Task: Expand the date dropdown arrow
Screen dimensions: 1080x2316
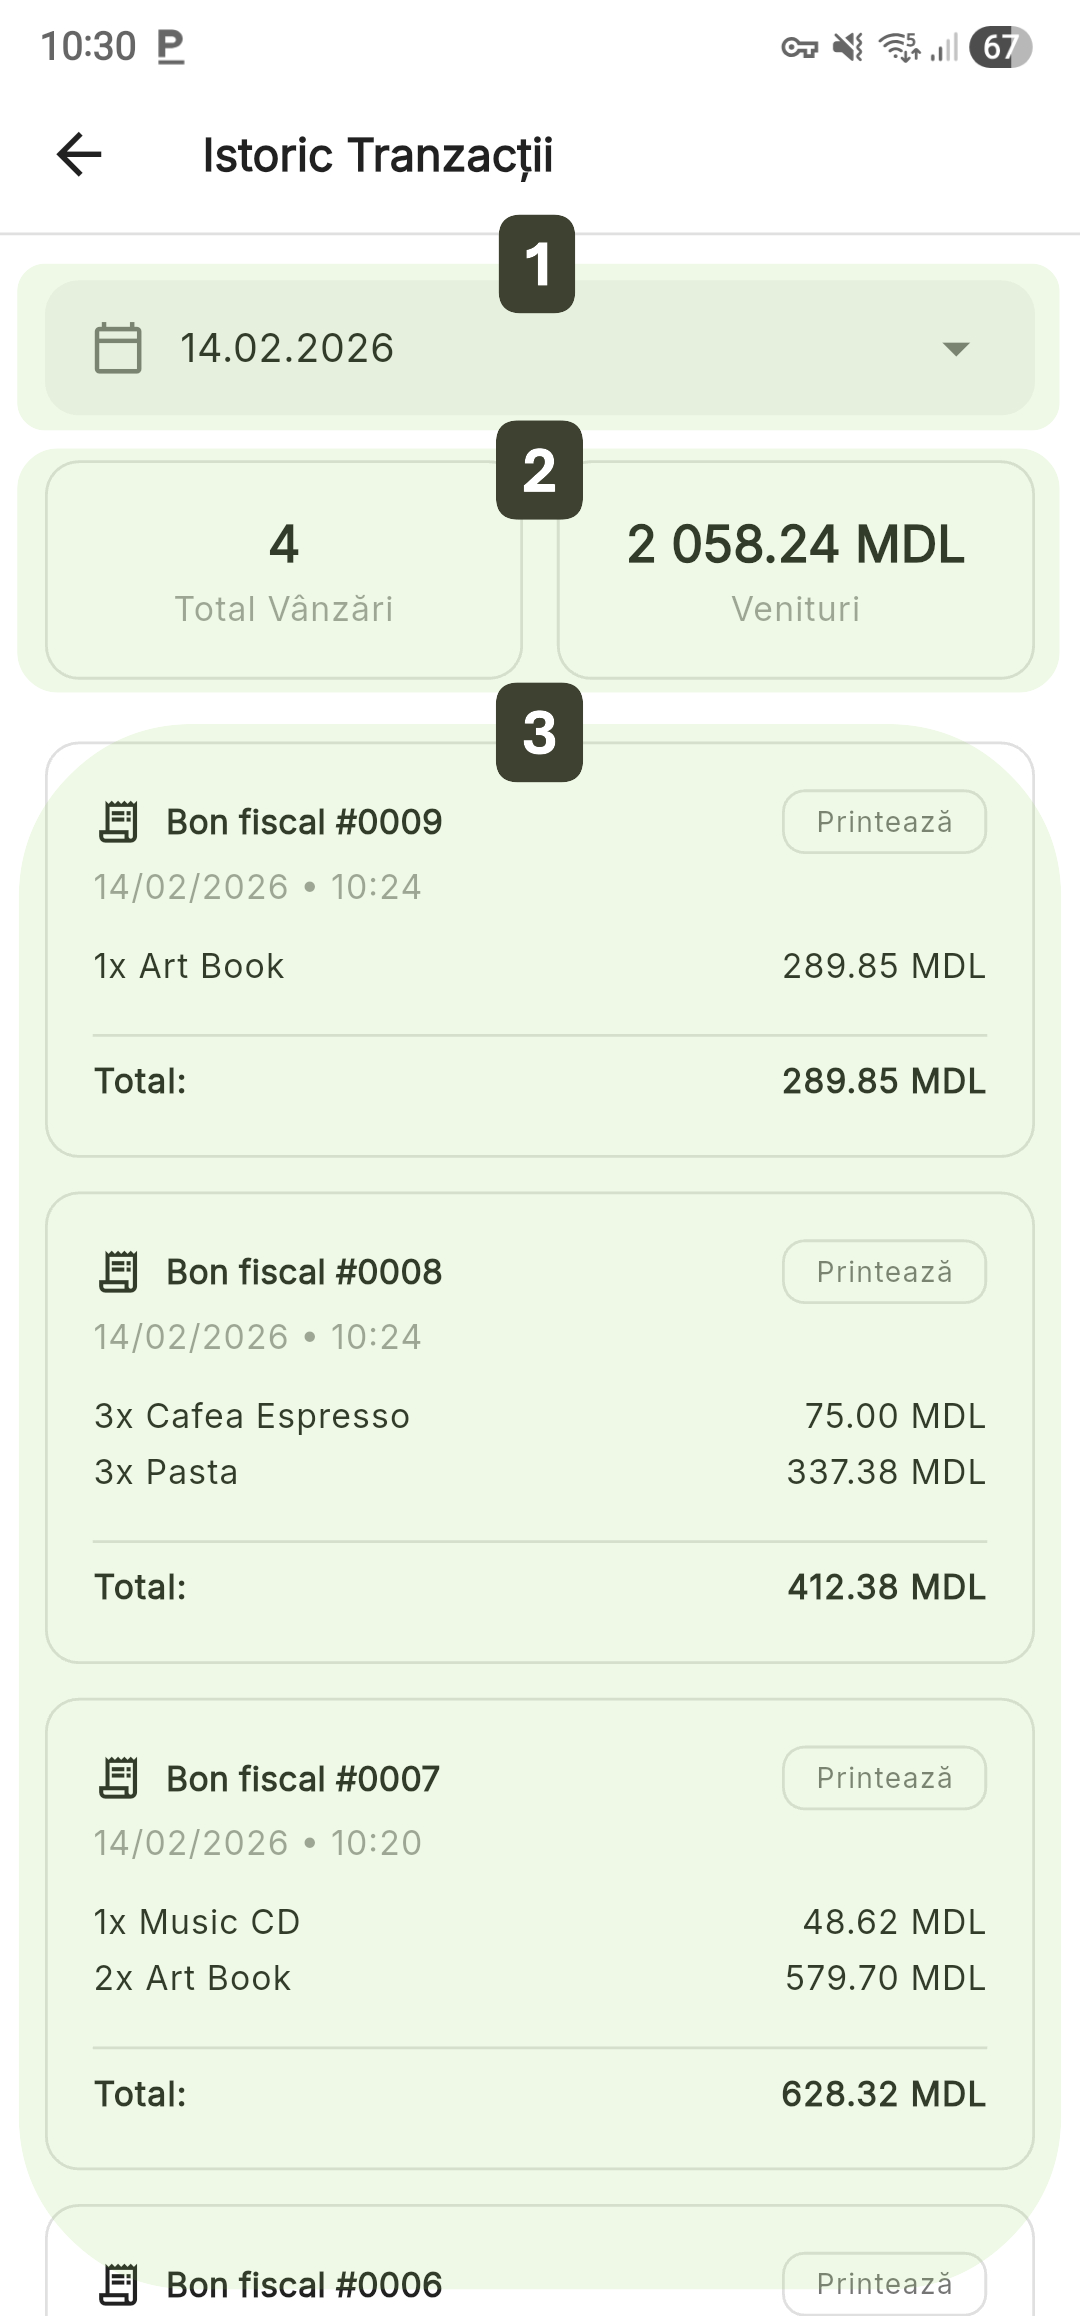Action: click(x=956, y=349)
